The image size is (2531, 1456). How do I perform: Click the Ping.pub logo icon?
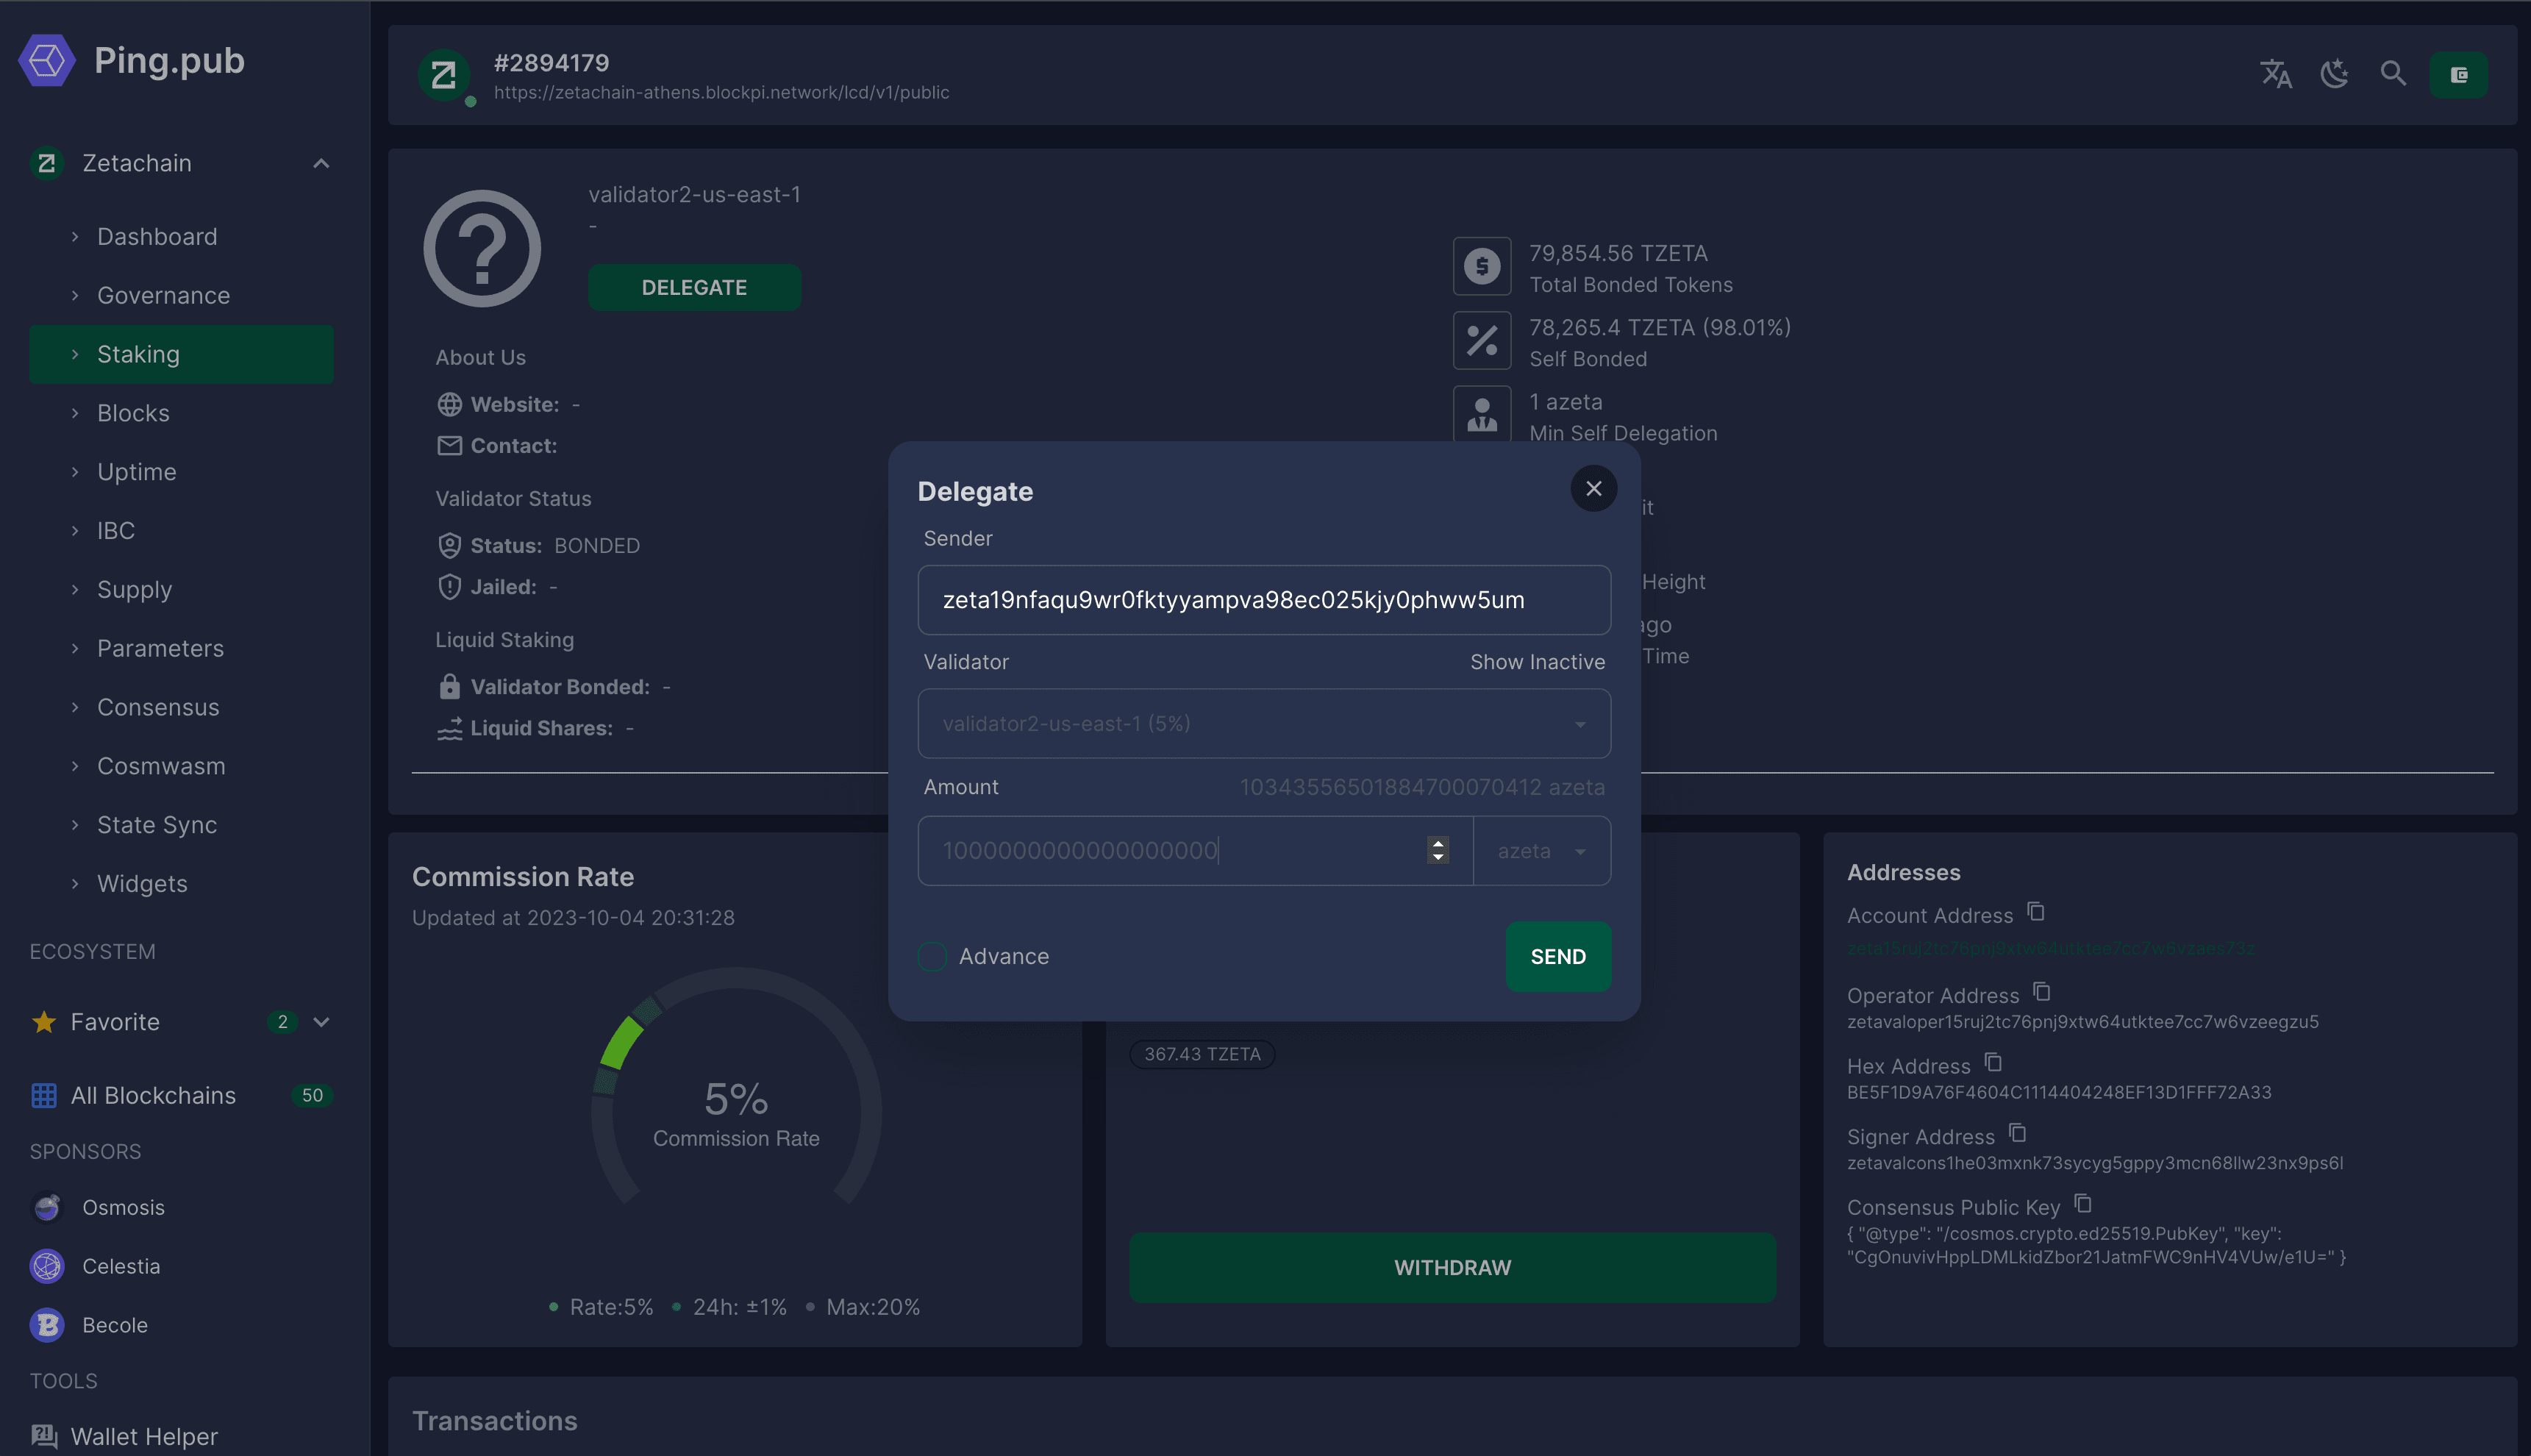(x=46, y=61)
